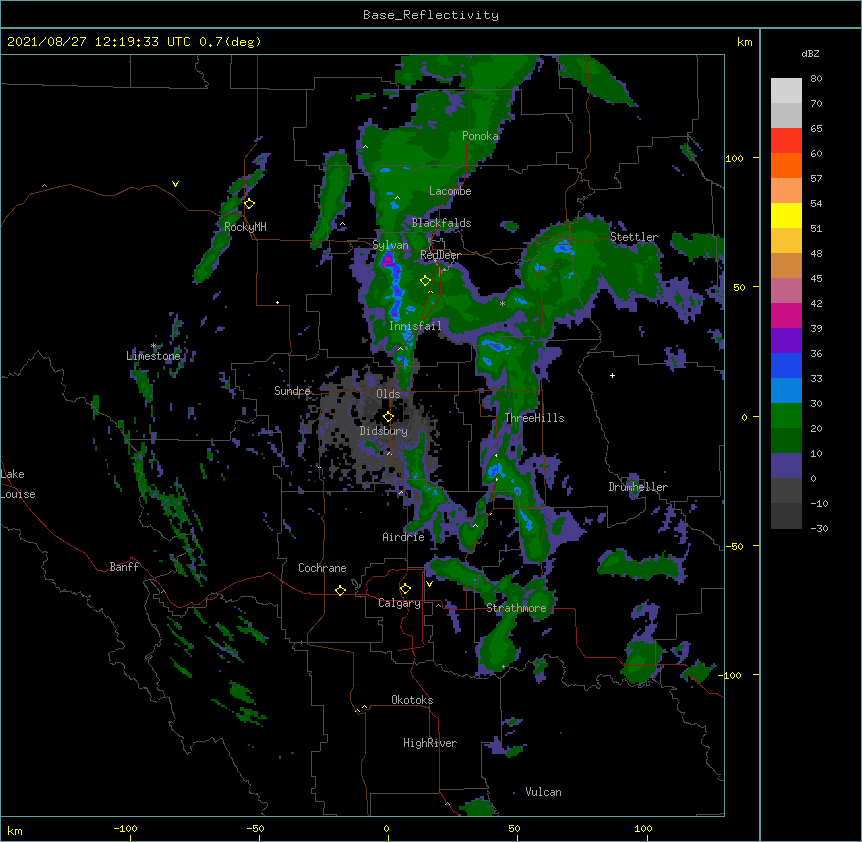862x842 pixels.
Task: Select the Blackfalds label
Action: click(x=441, y=223)
